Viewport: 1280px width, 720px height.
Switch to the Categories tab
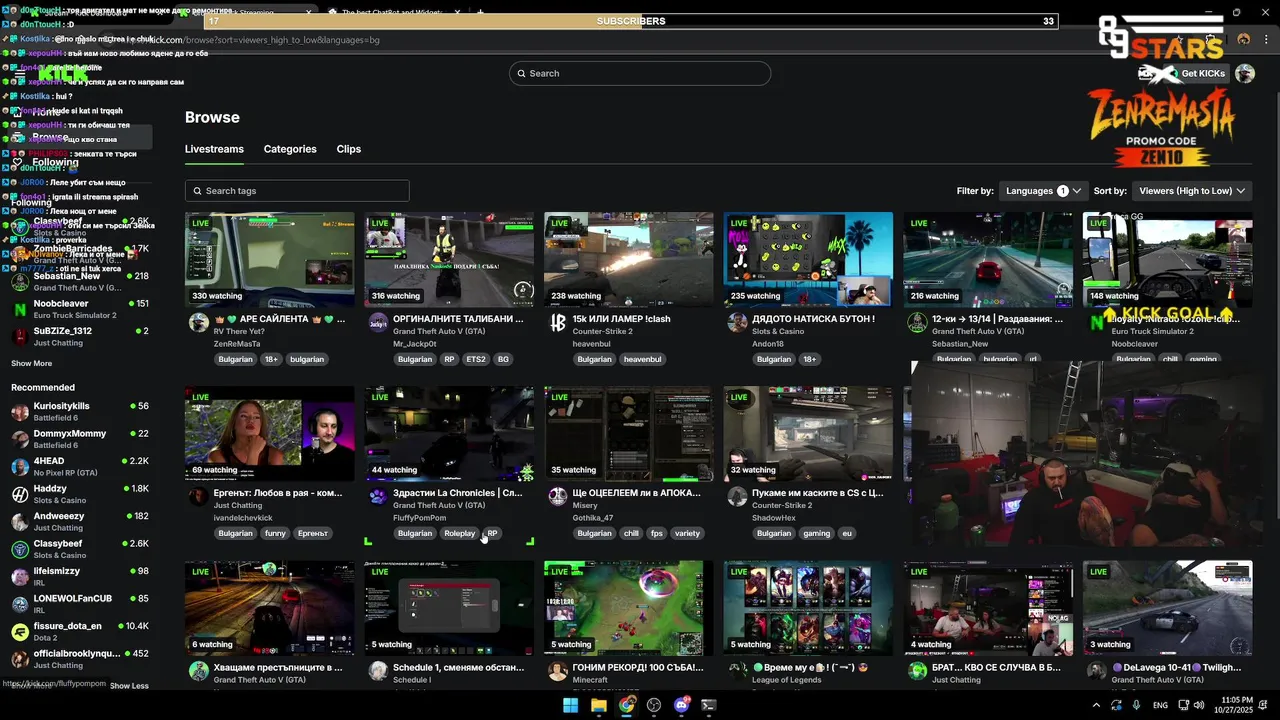(x=290, y=149)
